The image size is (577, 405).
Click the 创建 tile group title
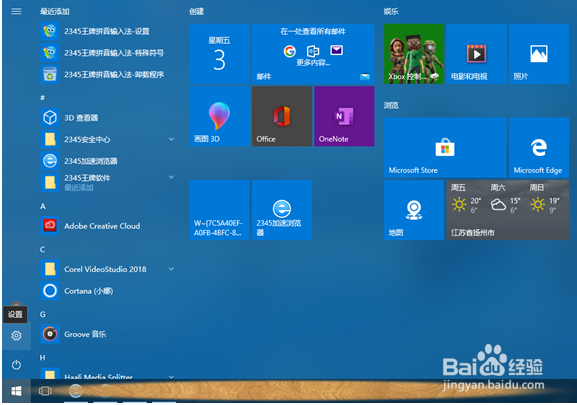pos(197,11)
